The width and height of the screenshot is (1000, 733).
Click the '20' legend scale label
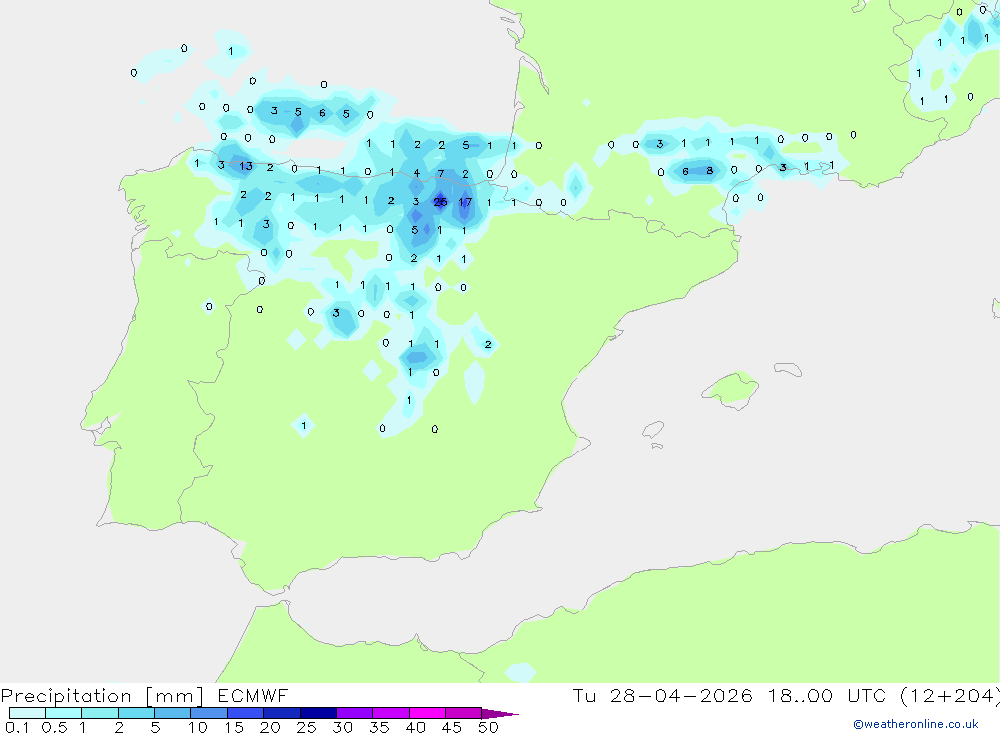click(270, 727)
